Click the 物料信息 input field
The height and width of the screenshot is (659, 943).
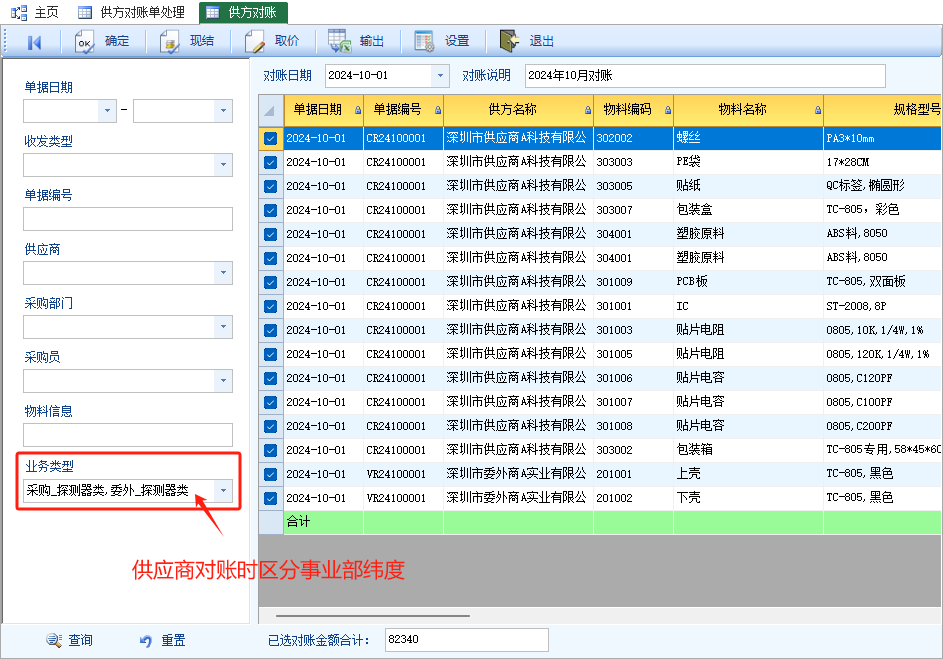click(127, 435)
